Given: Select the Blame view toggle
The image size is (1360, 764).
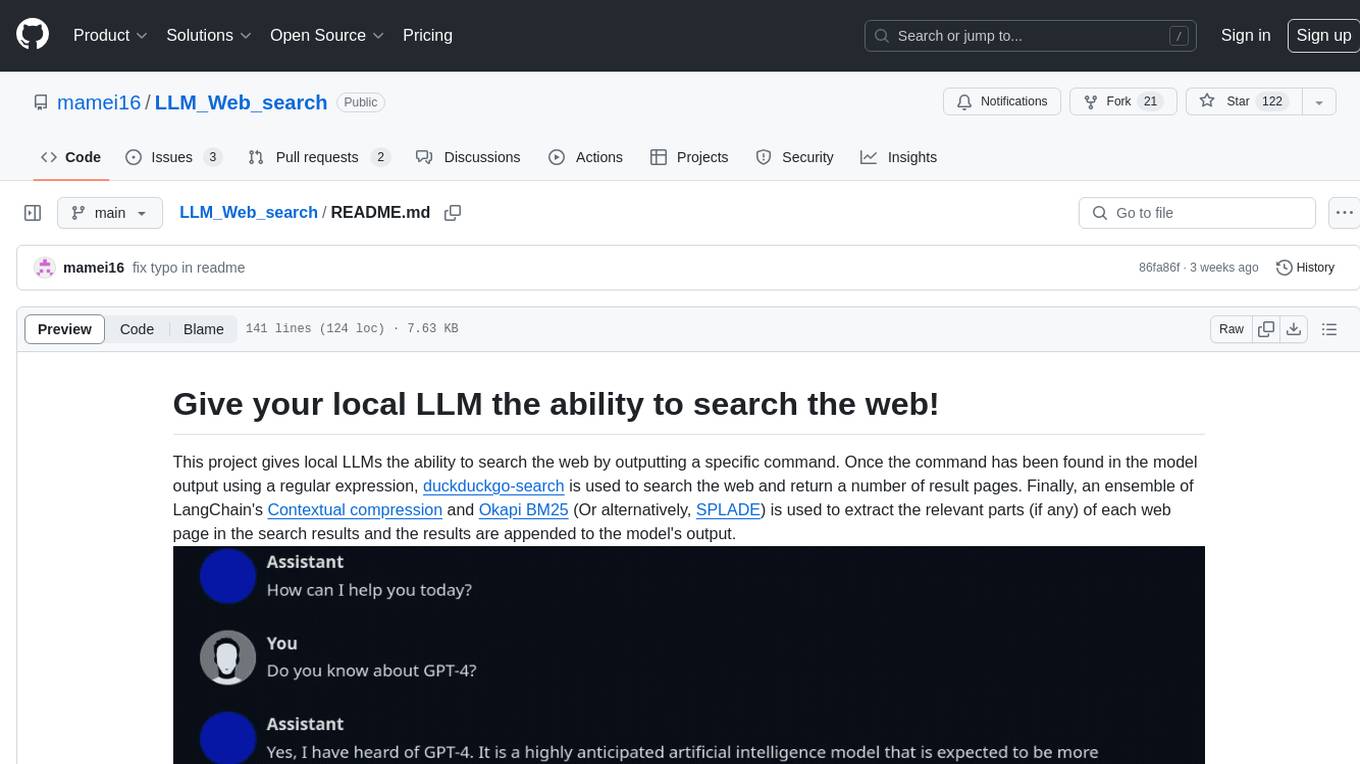Looking at the screenshot, I should pyautogui.click(x=203, y=329).
